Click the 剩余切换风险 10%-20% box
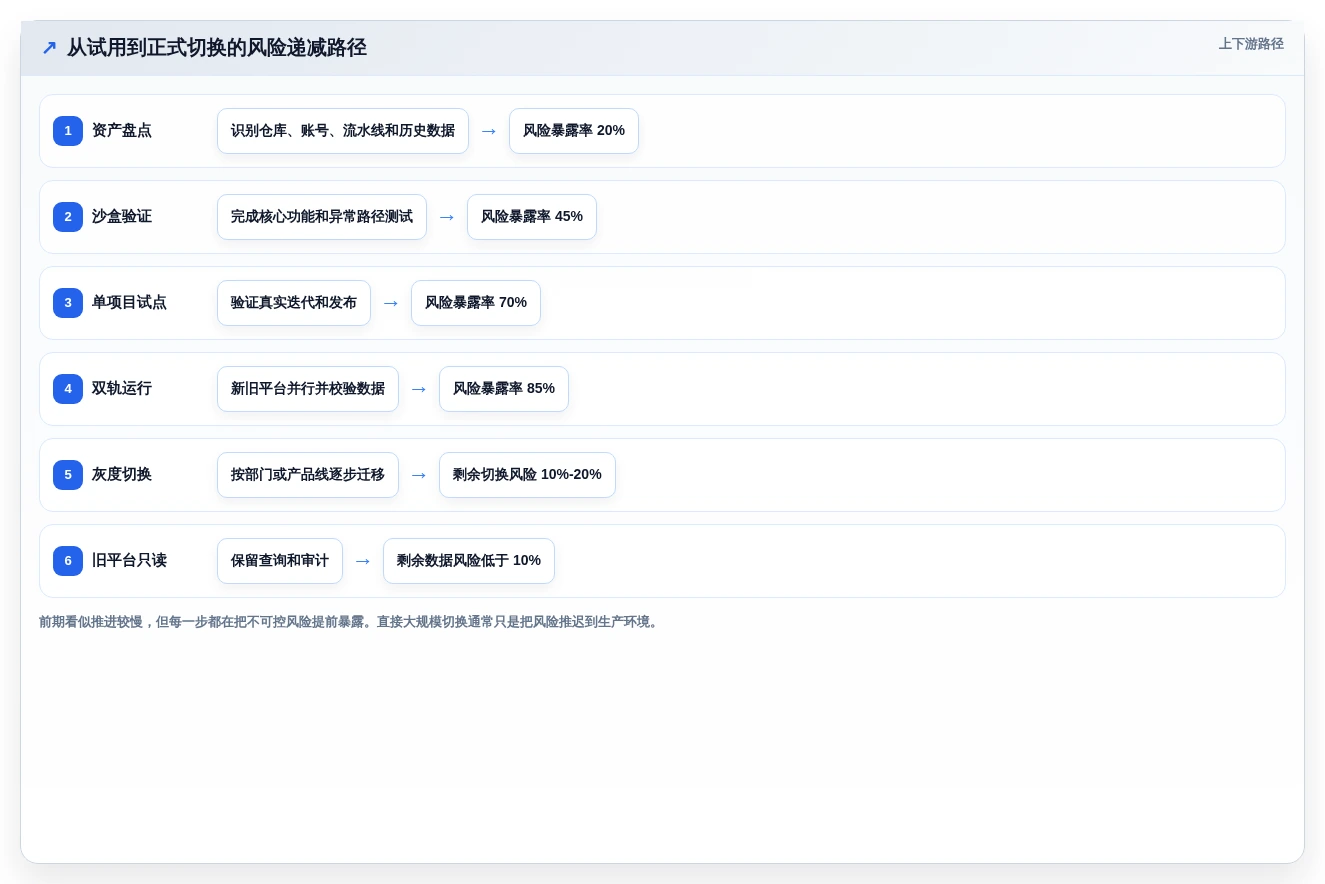This screenshot has height=884, width=1325. coord(527,475)
